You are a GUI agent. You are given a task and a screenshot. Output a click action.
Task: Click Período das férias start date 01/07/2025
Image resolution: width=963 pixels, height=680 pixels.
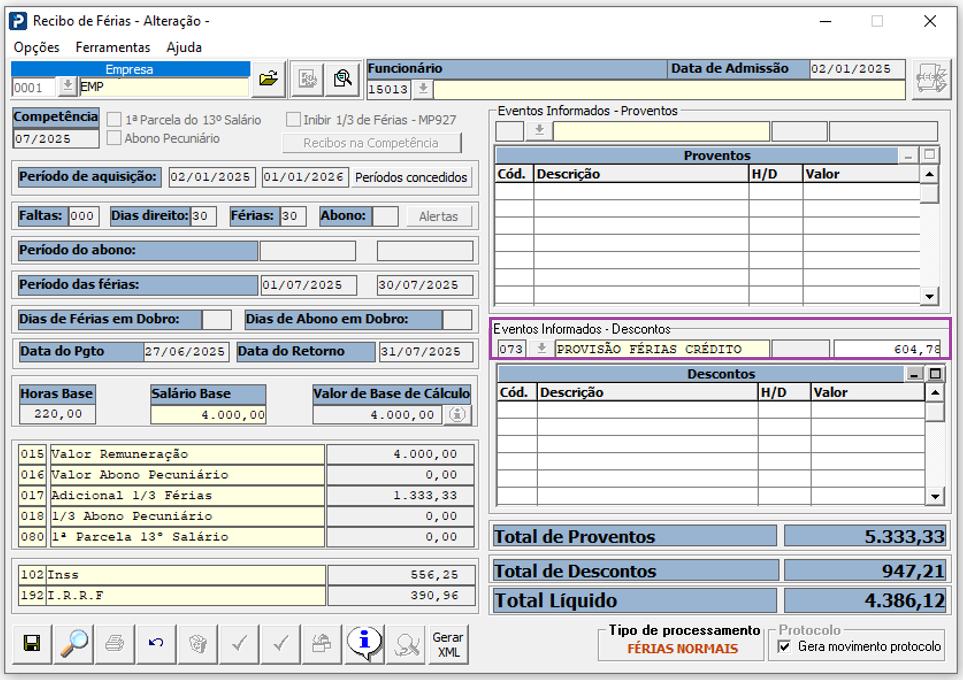coord(308,285)
